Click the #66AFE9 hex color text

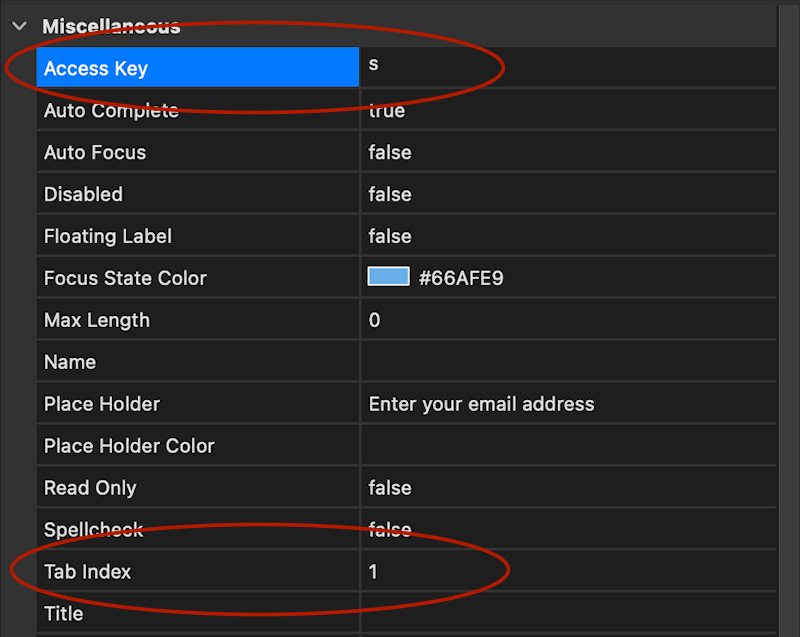(x=461, y=279)
